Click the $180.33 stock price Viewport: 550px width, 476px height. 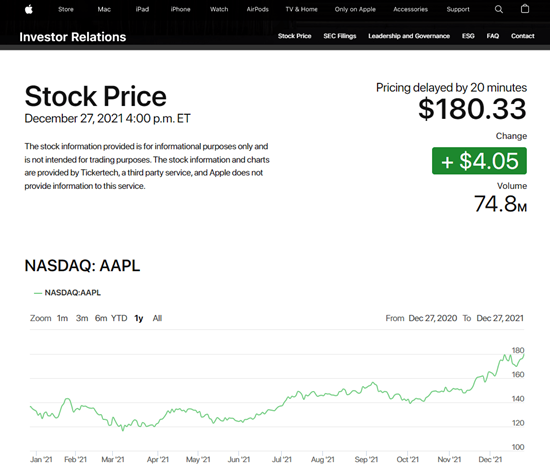coord(472,109)
